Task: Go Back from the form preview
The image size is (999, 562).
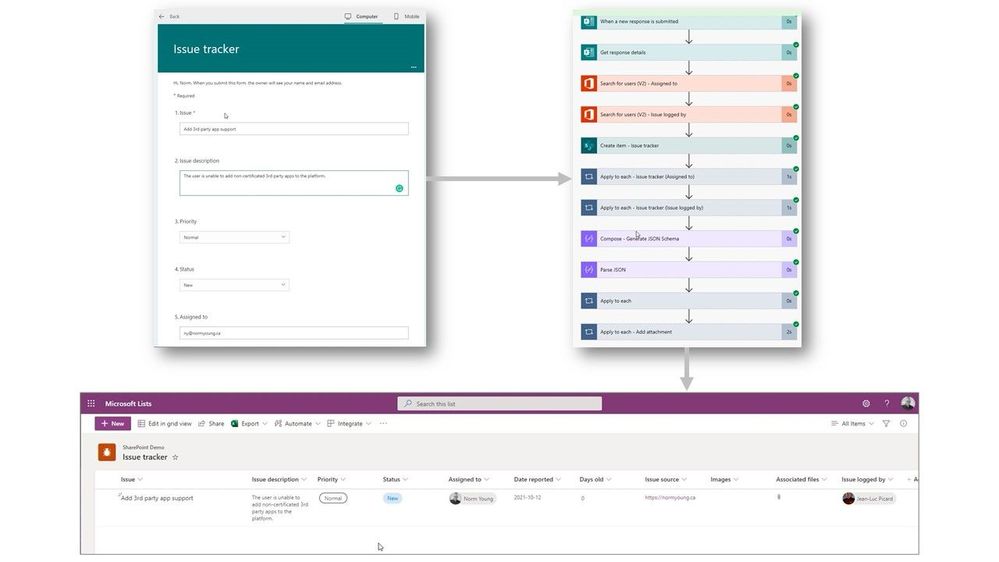Action: click(x=169, y=17)
